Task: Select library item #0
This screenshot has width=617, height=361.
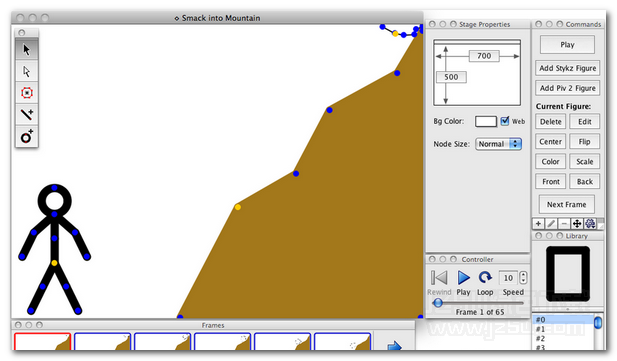Action: pos(563,320)
